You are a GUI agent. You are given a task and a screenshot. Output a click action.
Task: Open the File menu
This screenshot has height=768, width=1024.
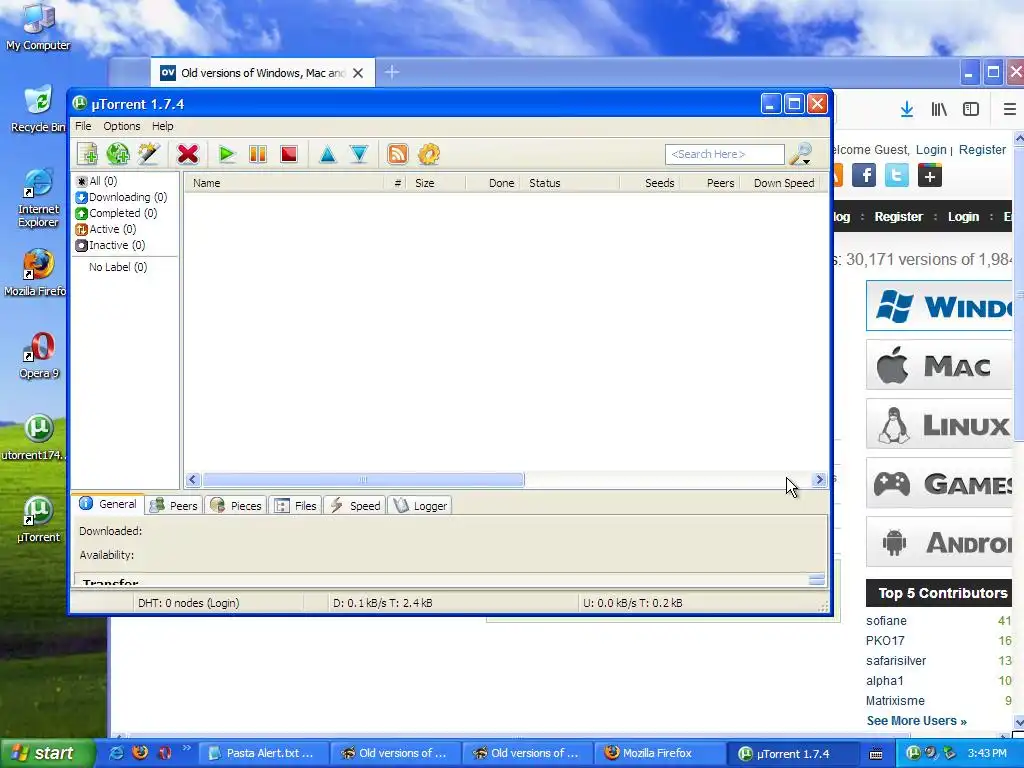(83, 126)
